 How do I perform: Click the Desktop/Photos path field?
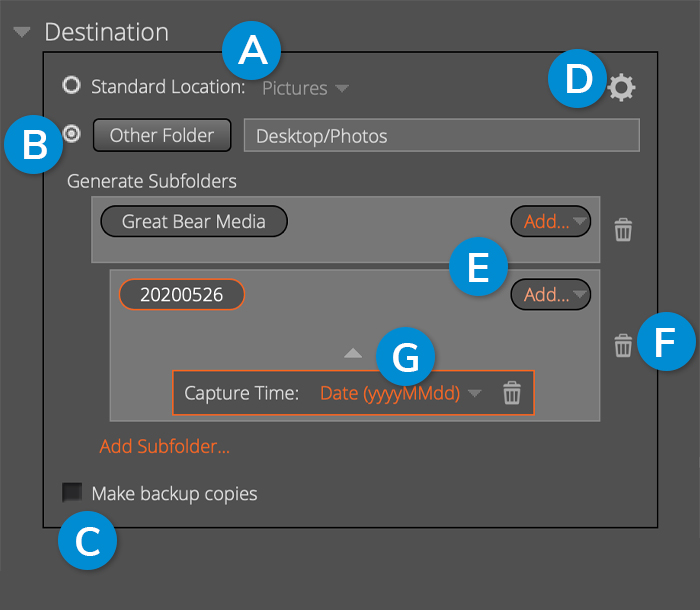(442, 135)
